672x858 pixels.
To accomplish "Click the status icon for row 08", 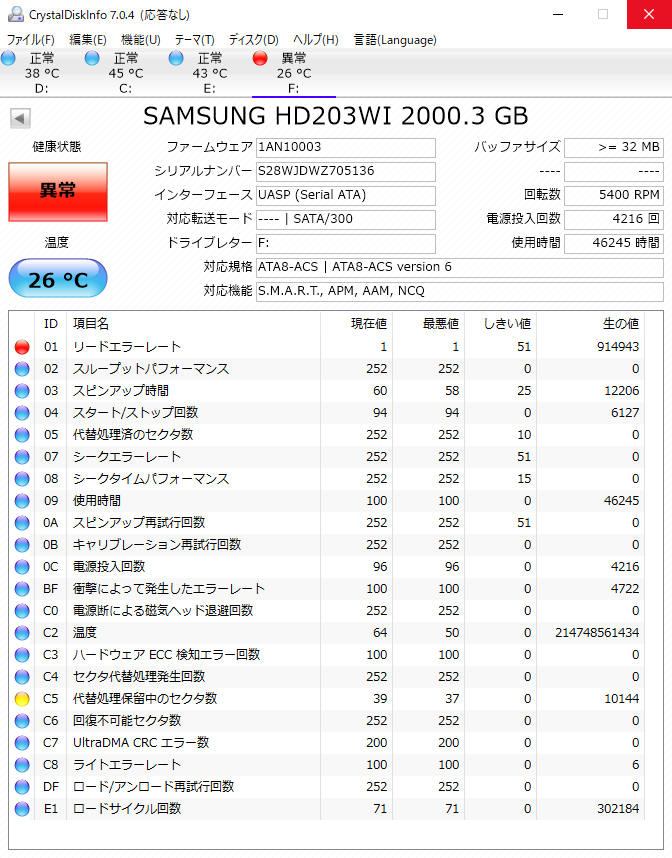I will (x=22, y=479).
